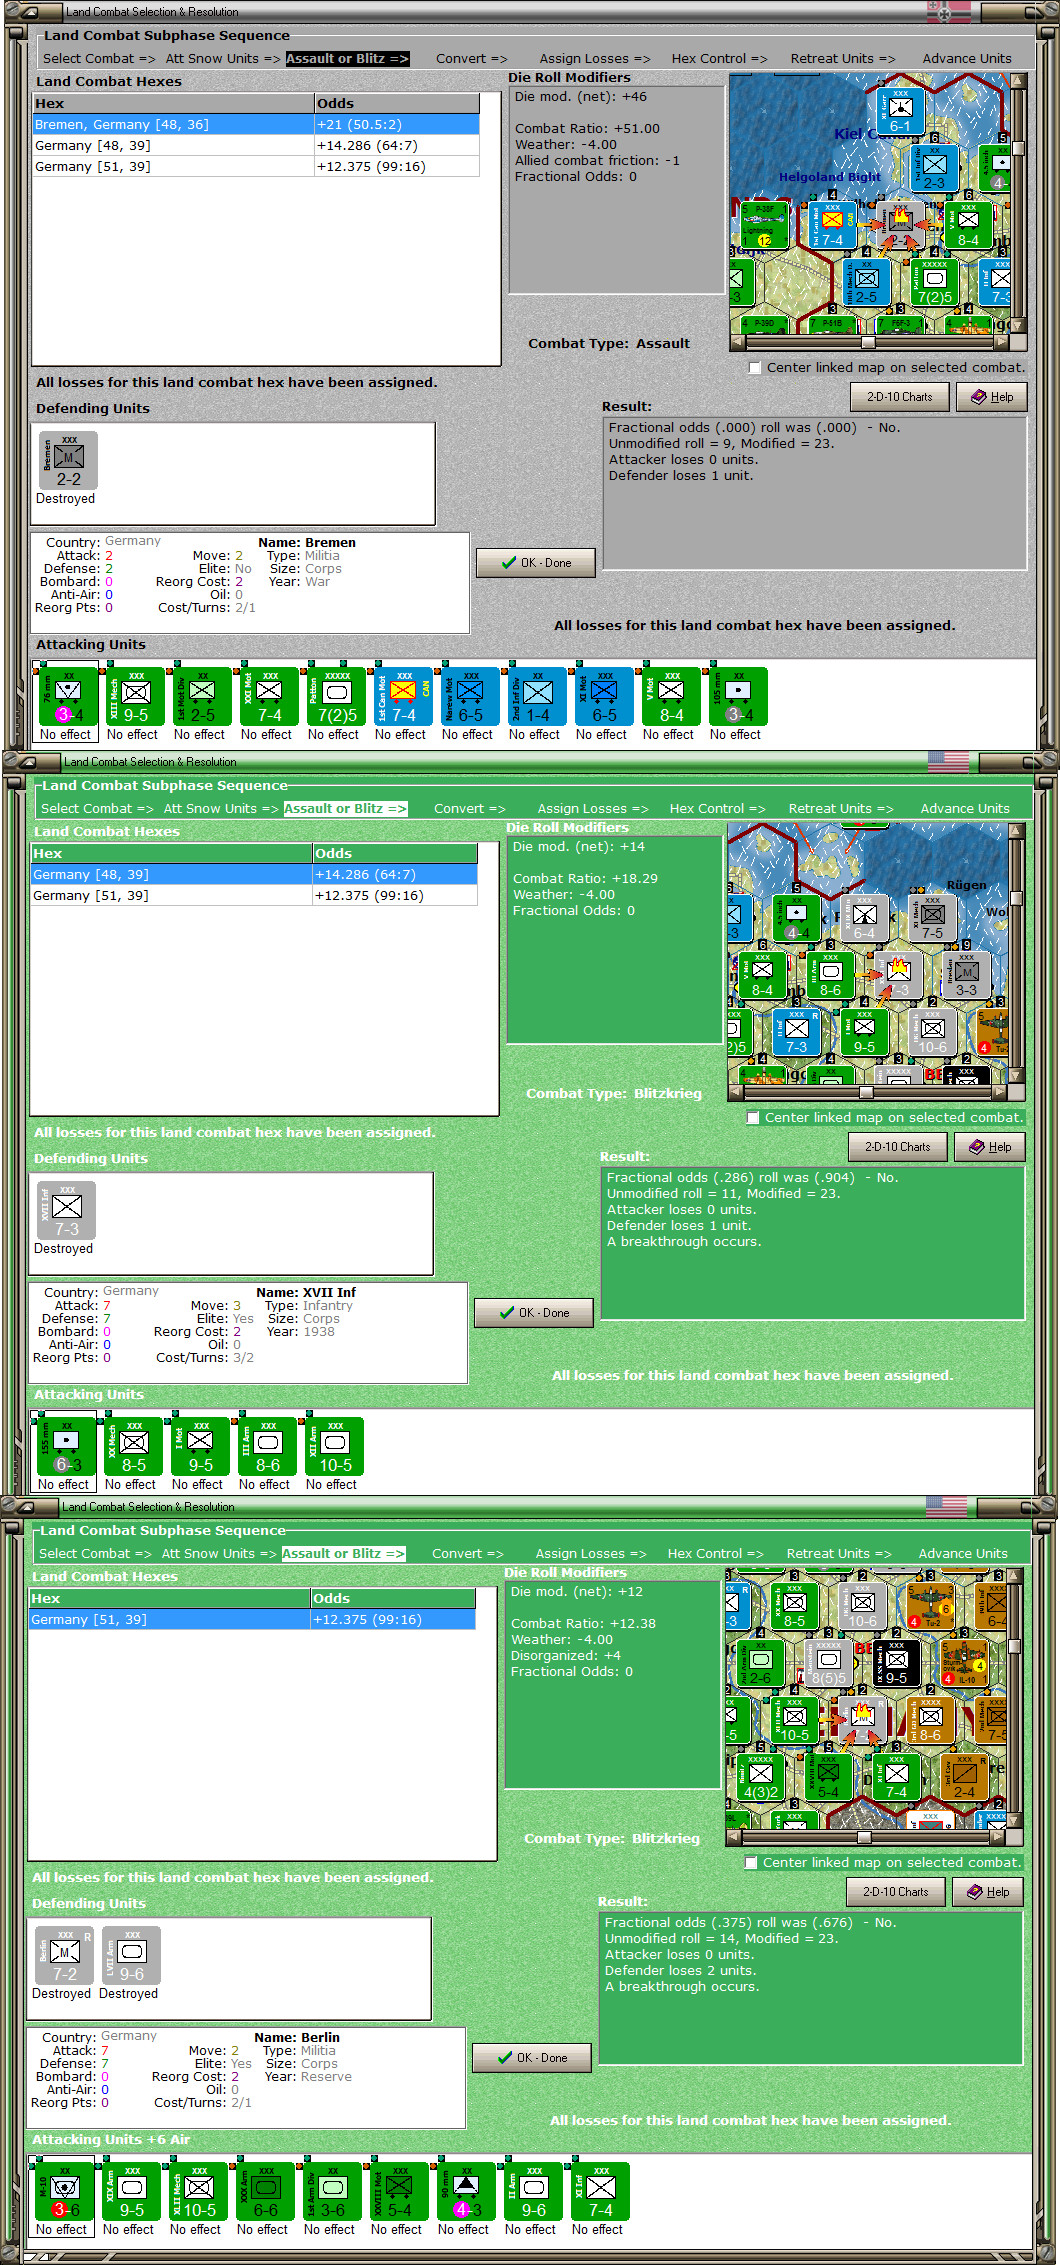Click Assault or Blitz step in top window
Viewport: 1060px width, 2265px height.
[347, 59]
